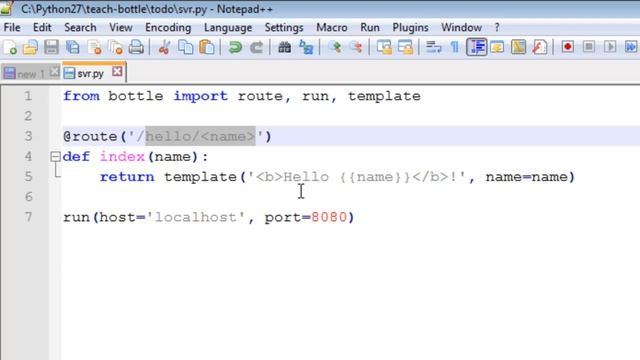Save the current file with Save icon
Screen dimensions: 640x360
click(x=51, y=47)
